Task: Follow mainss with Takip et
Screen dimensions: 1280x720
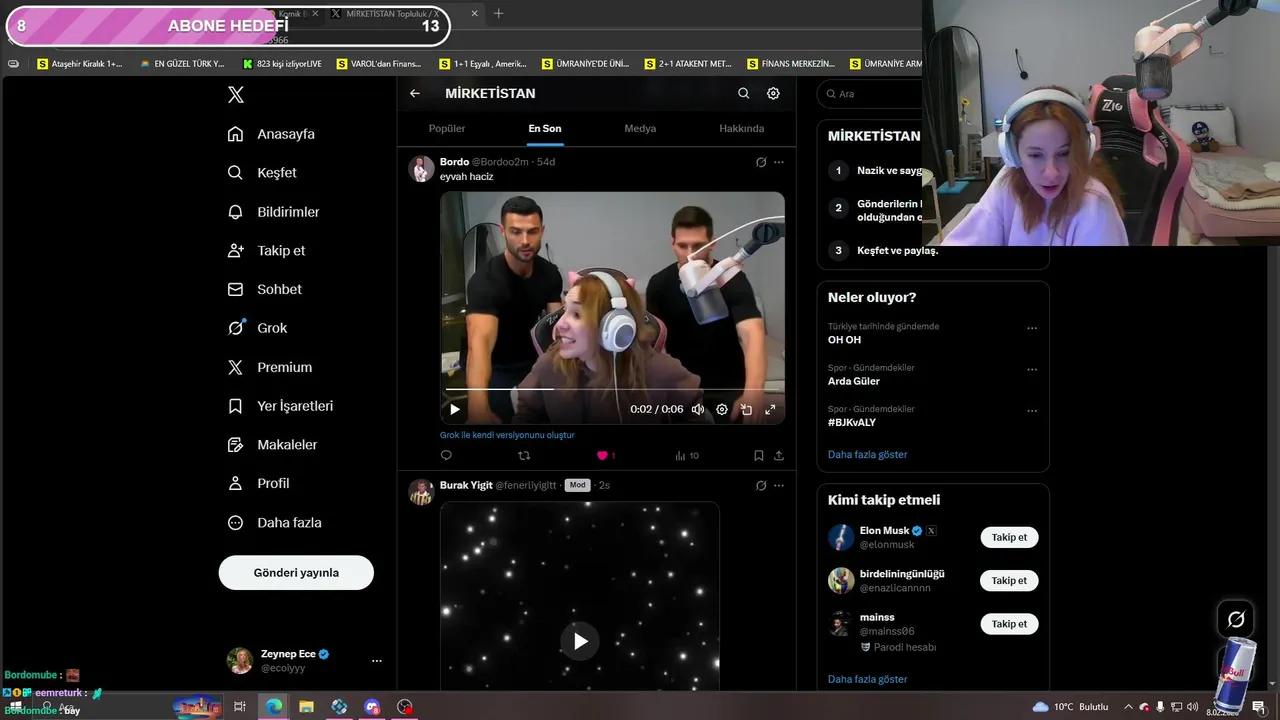Action: click(1009, 623)
